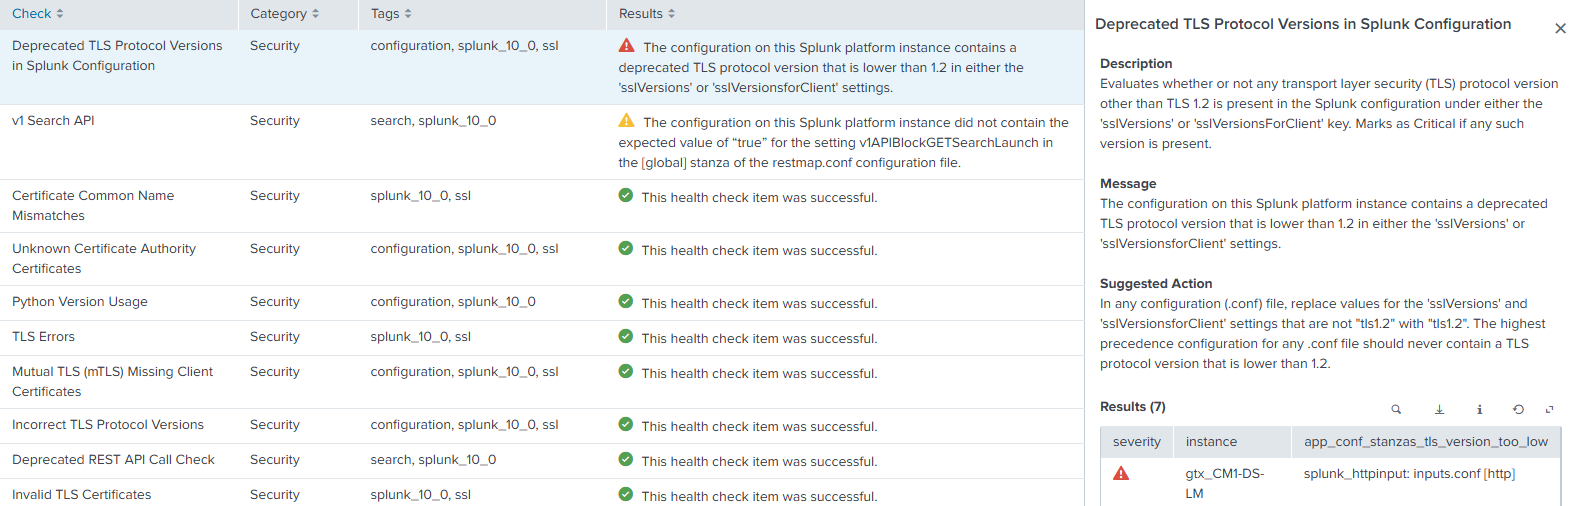Click yellow warning icon for v1 Search API
Screen dimensions: 1582x506
click(627, 121)
